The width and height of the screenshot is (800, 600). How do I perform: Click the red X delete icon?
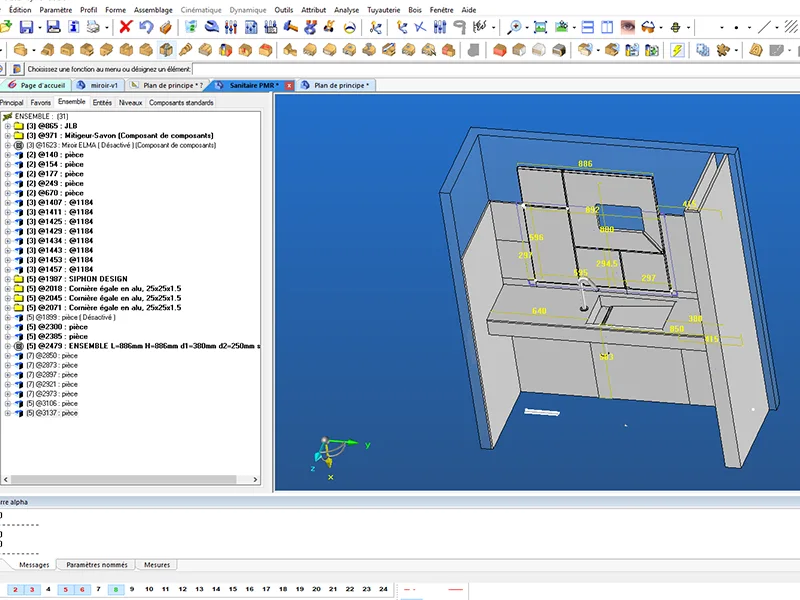pos(126,27)
